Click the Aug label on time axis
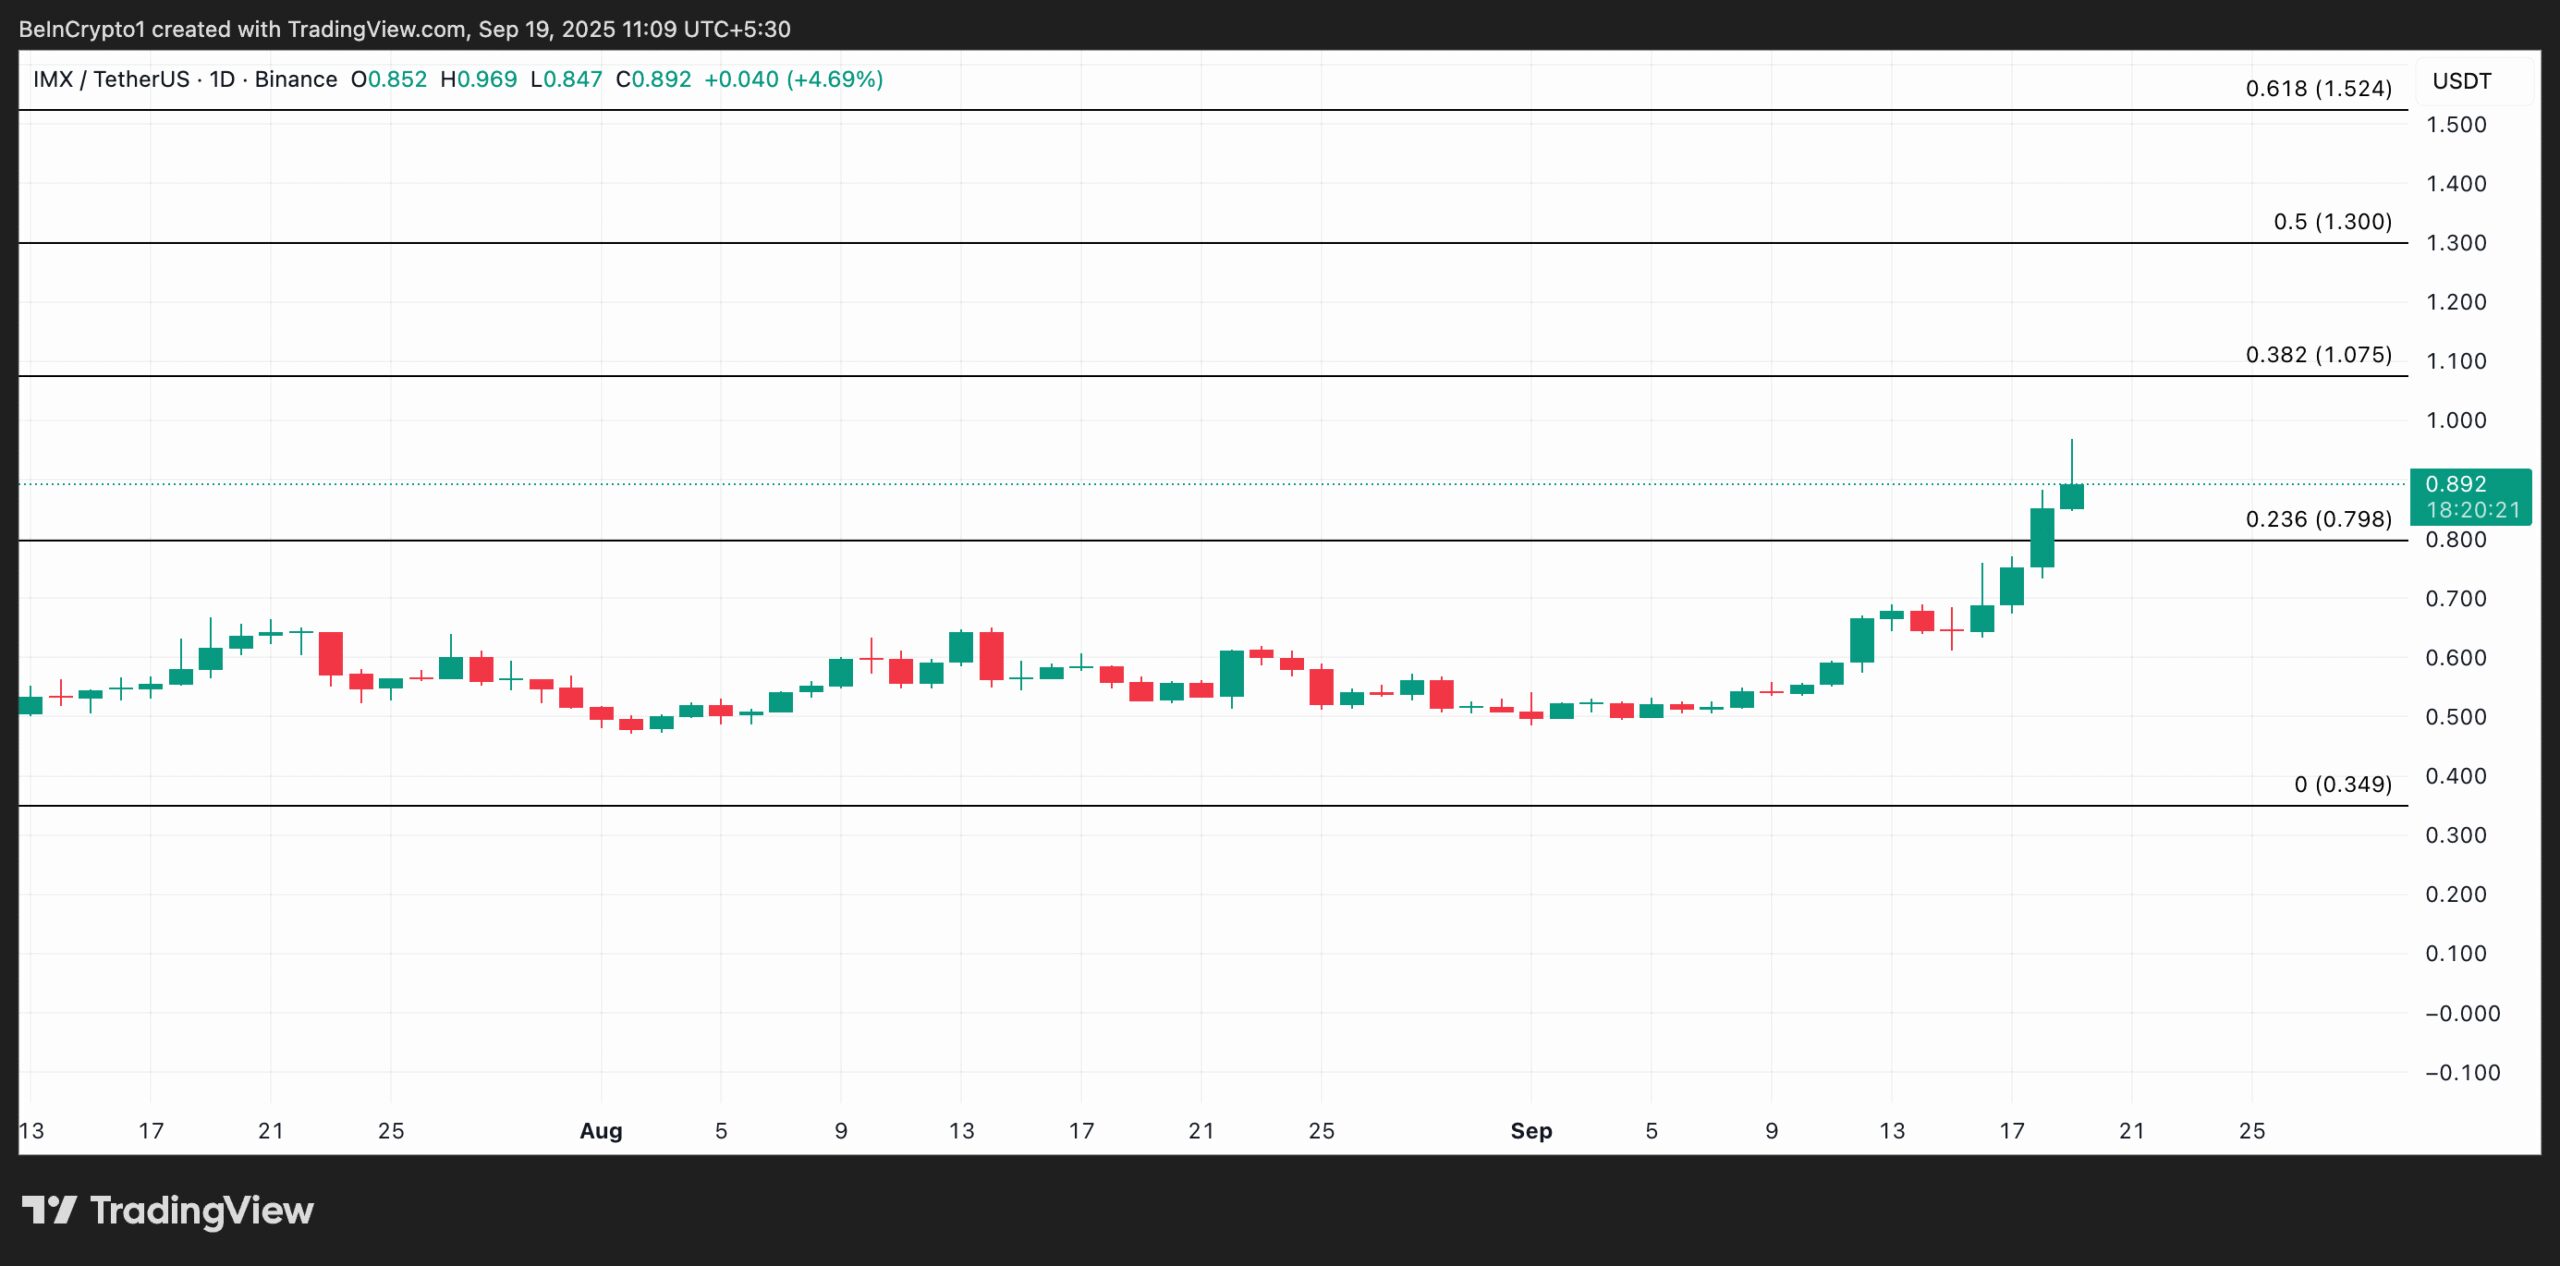 pos(600,1131)
